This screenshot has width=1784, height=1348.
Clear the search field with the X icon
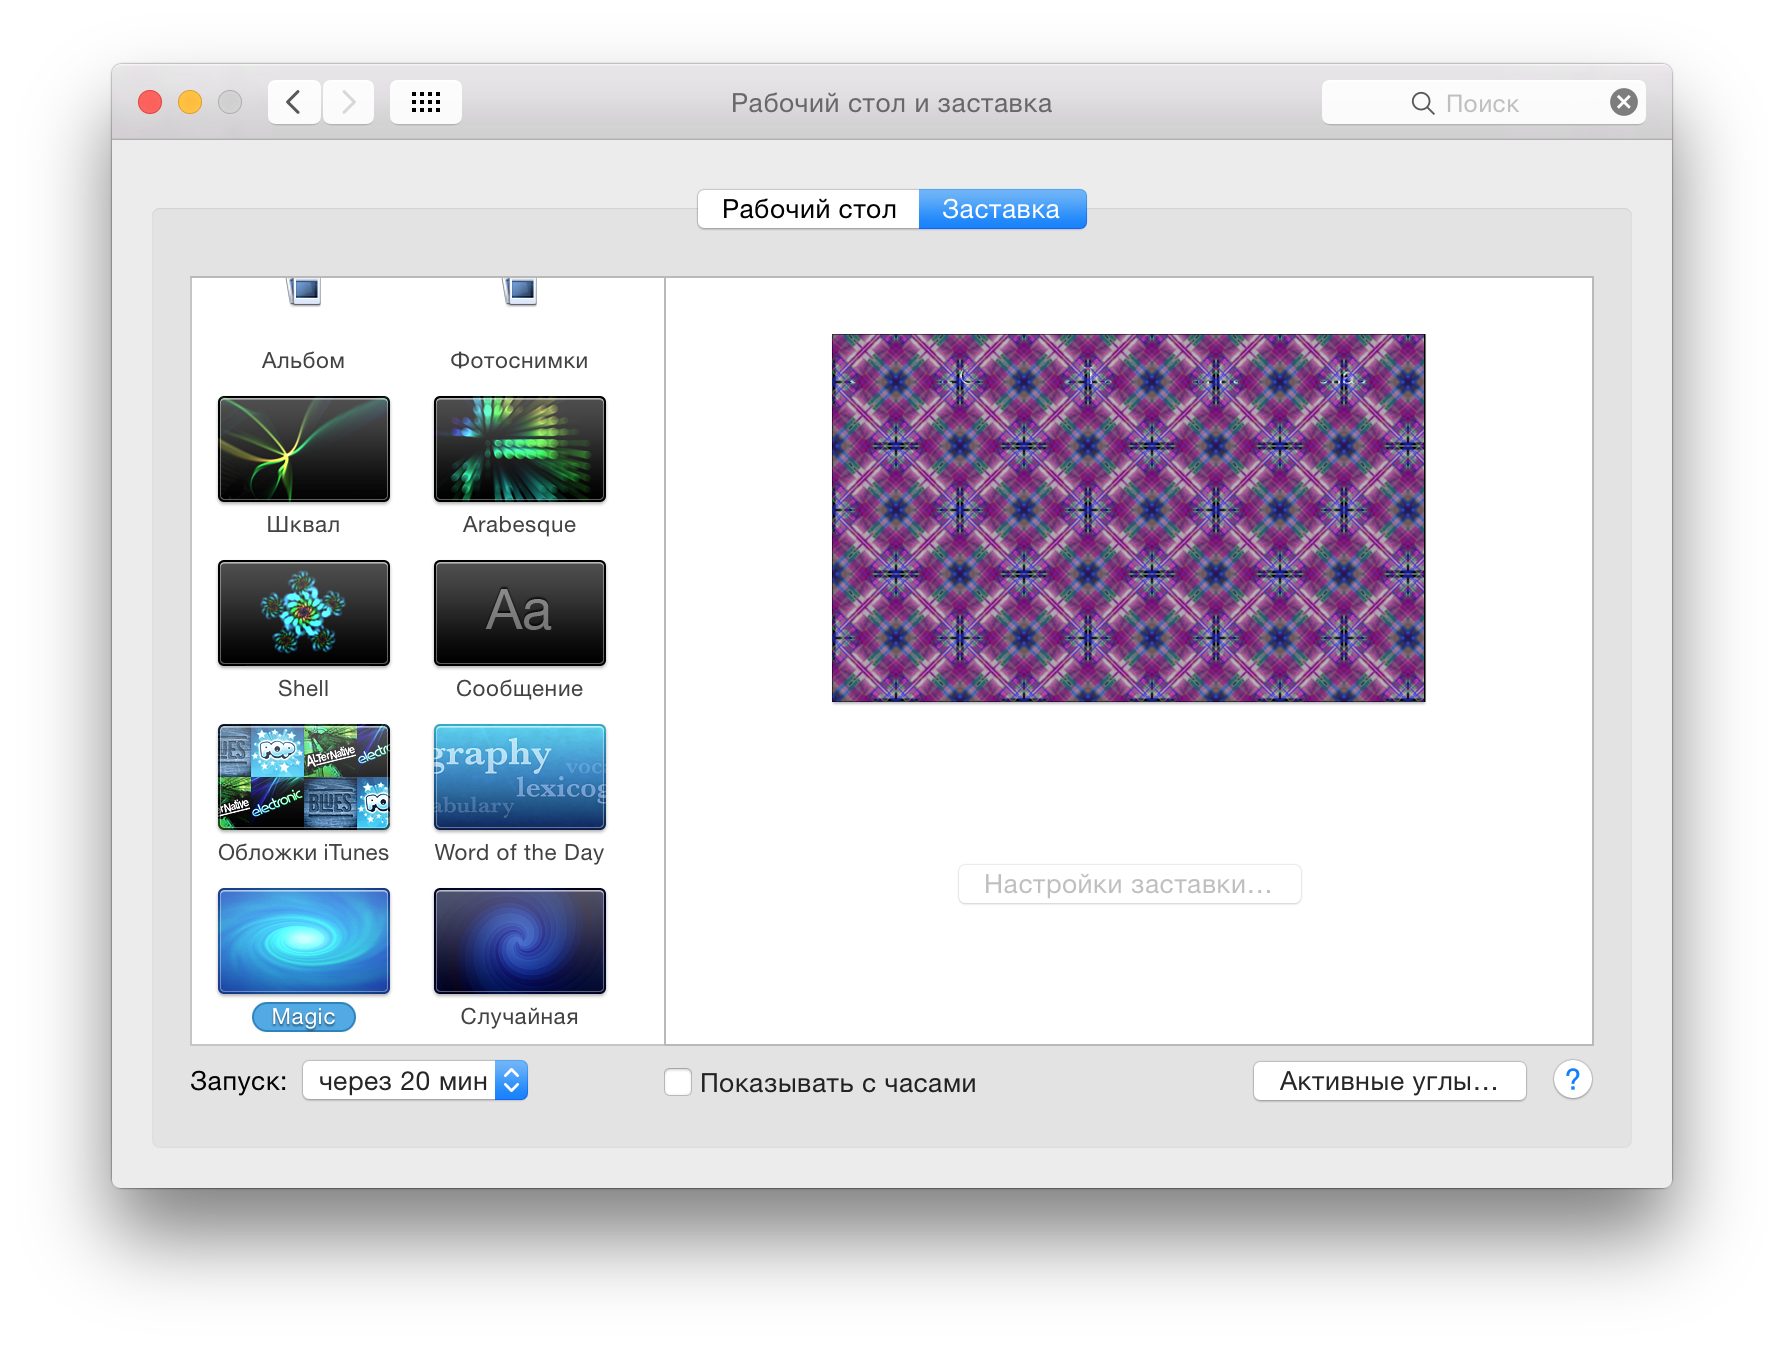tap(1624, 102)
